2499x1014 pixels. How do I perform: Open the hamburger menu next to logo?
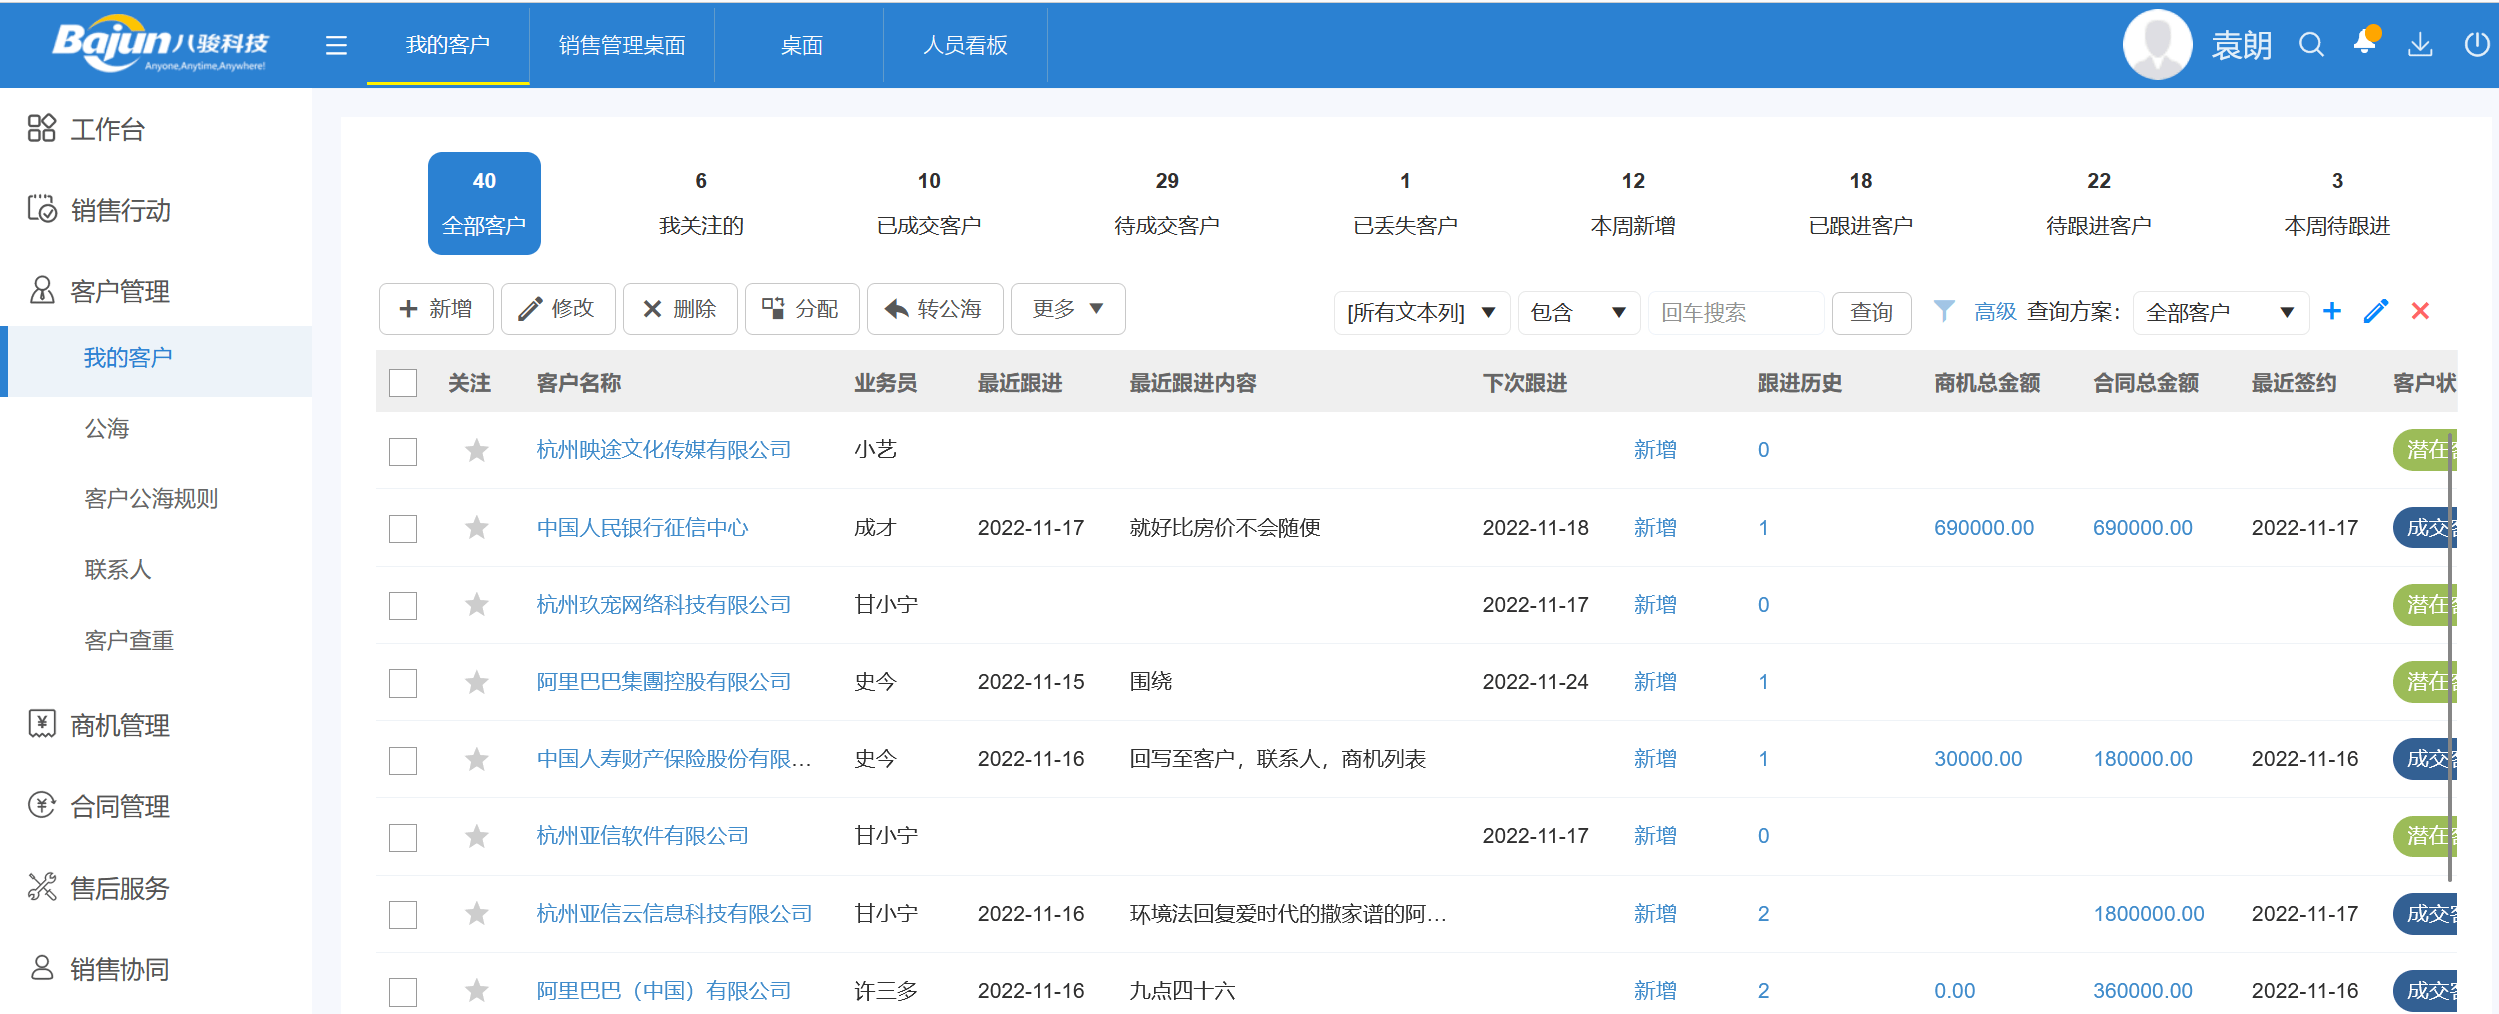336,45
